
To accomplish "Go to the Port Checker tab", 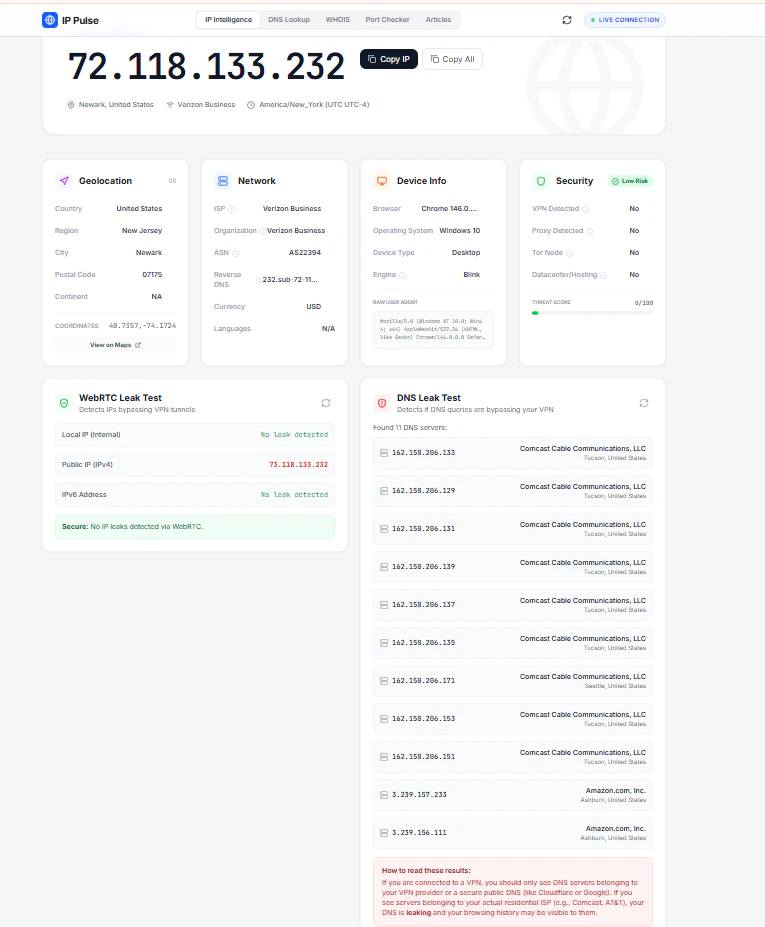I will point(387,20).
